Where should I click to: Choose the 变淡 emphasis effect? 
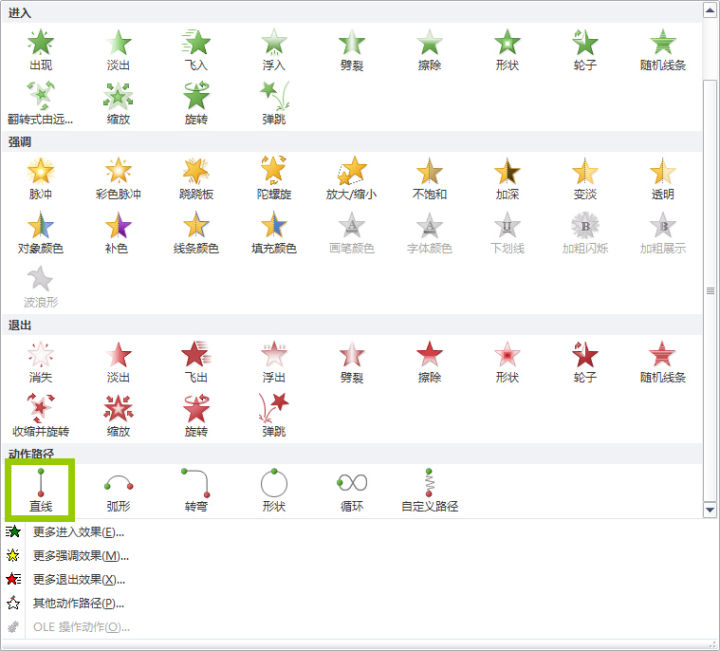coord(585,179)
